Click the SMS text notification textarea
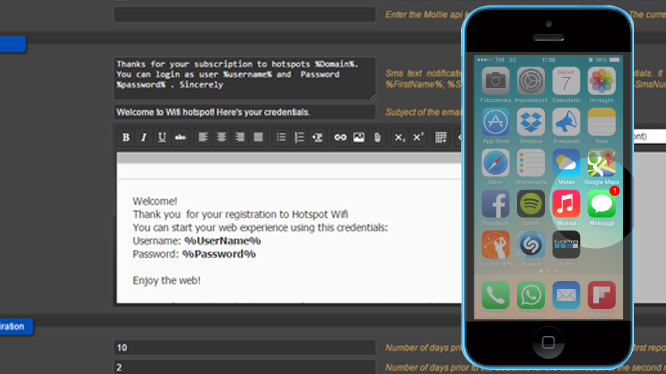This screenshot has height=374, width=666. click(245, 79)
